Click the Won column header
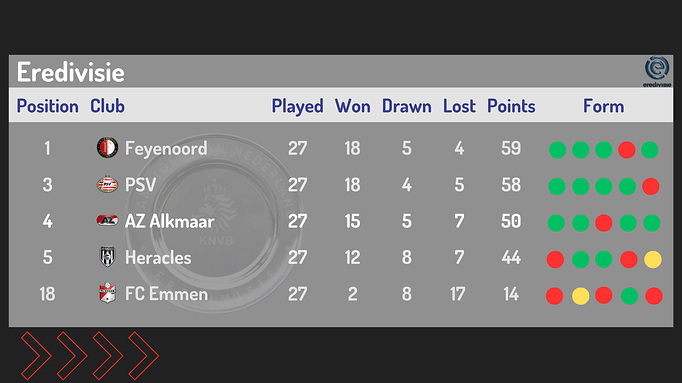This screenshot has height=383, width=682. [x=352, y=106]
